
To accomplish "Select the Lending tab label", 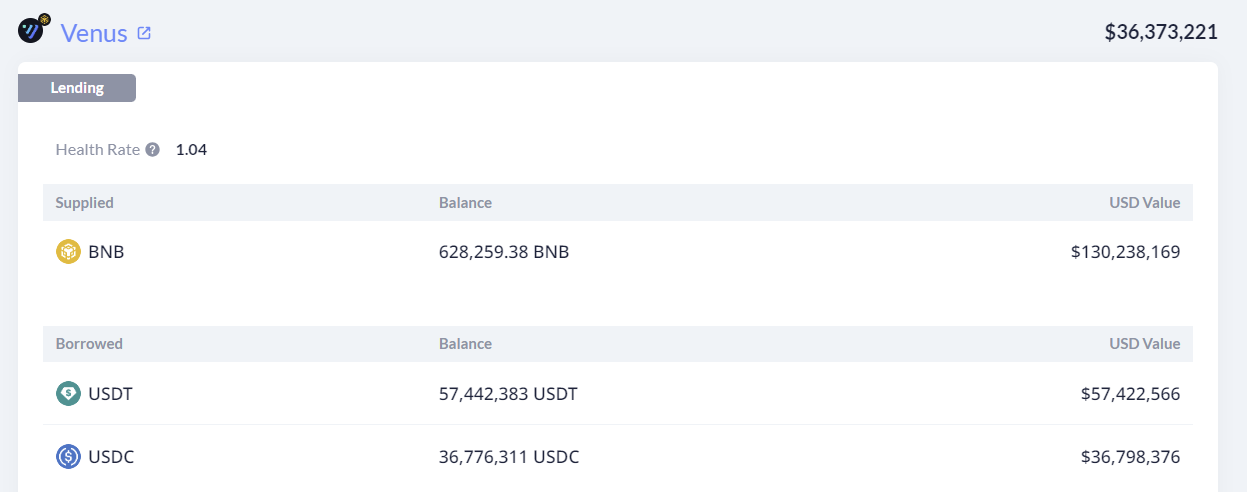I will 77,88.
